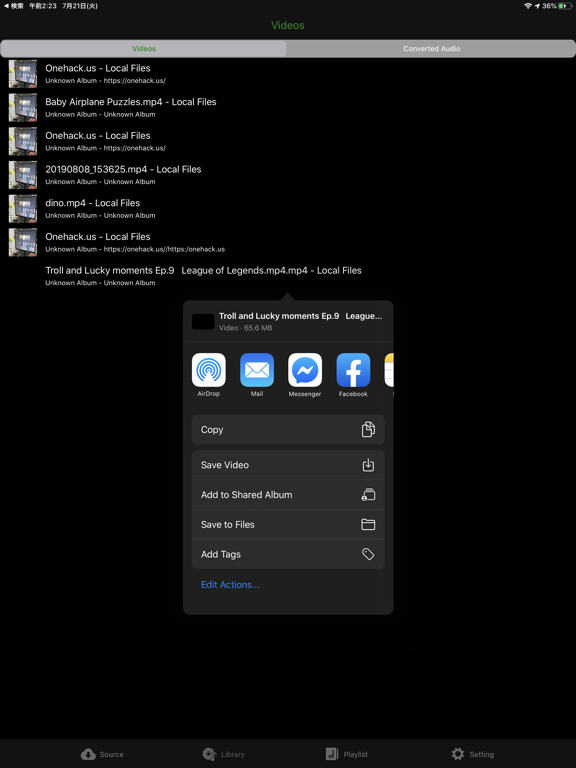Tap the AirDrop share icon
This screenshot has width=576, height=768.
[209, 370]
